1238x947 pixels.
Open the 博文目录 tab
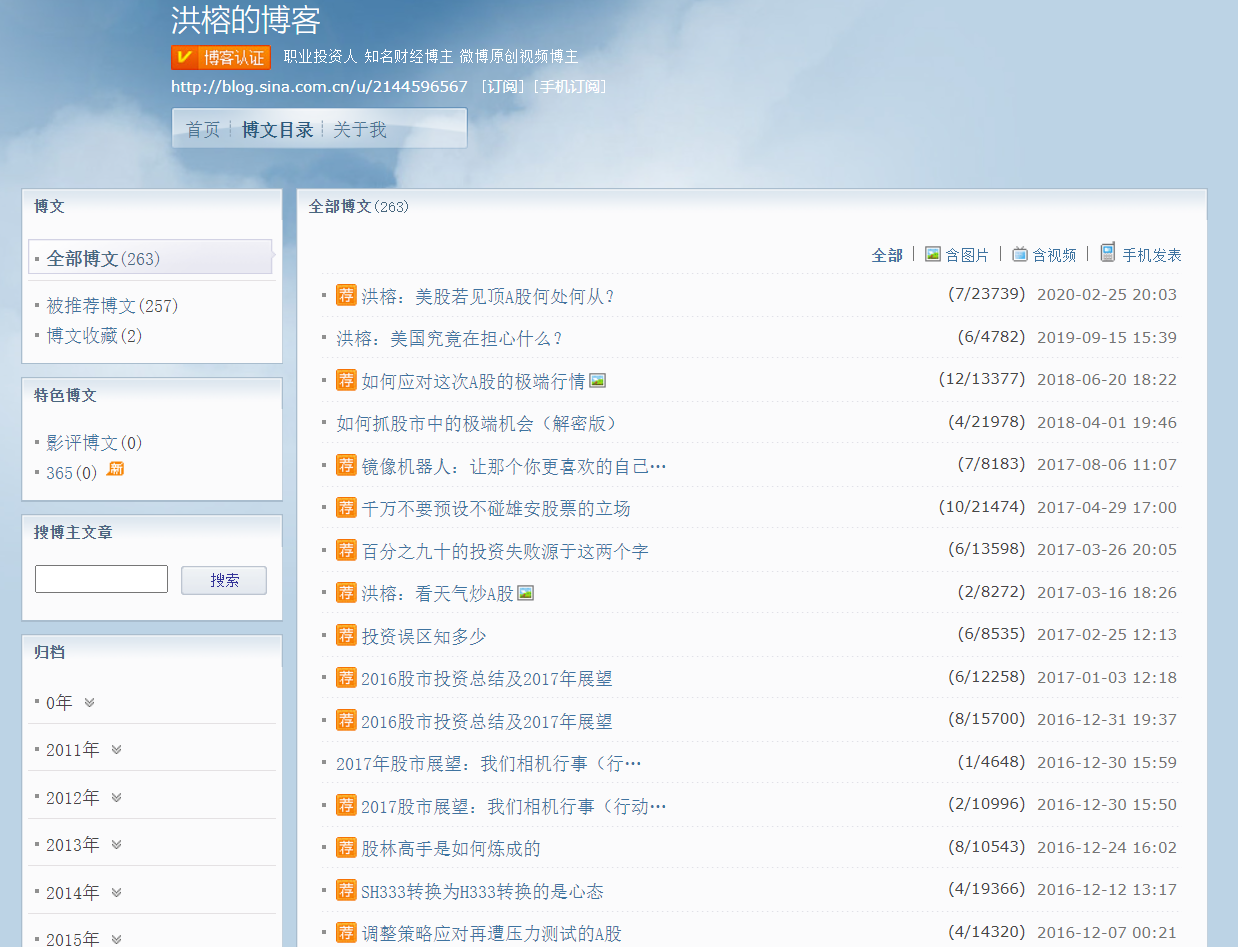click(x=278, y=130)
